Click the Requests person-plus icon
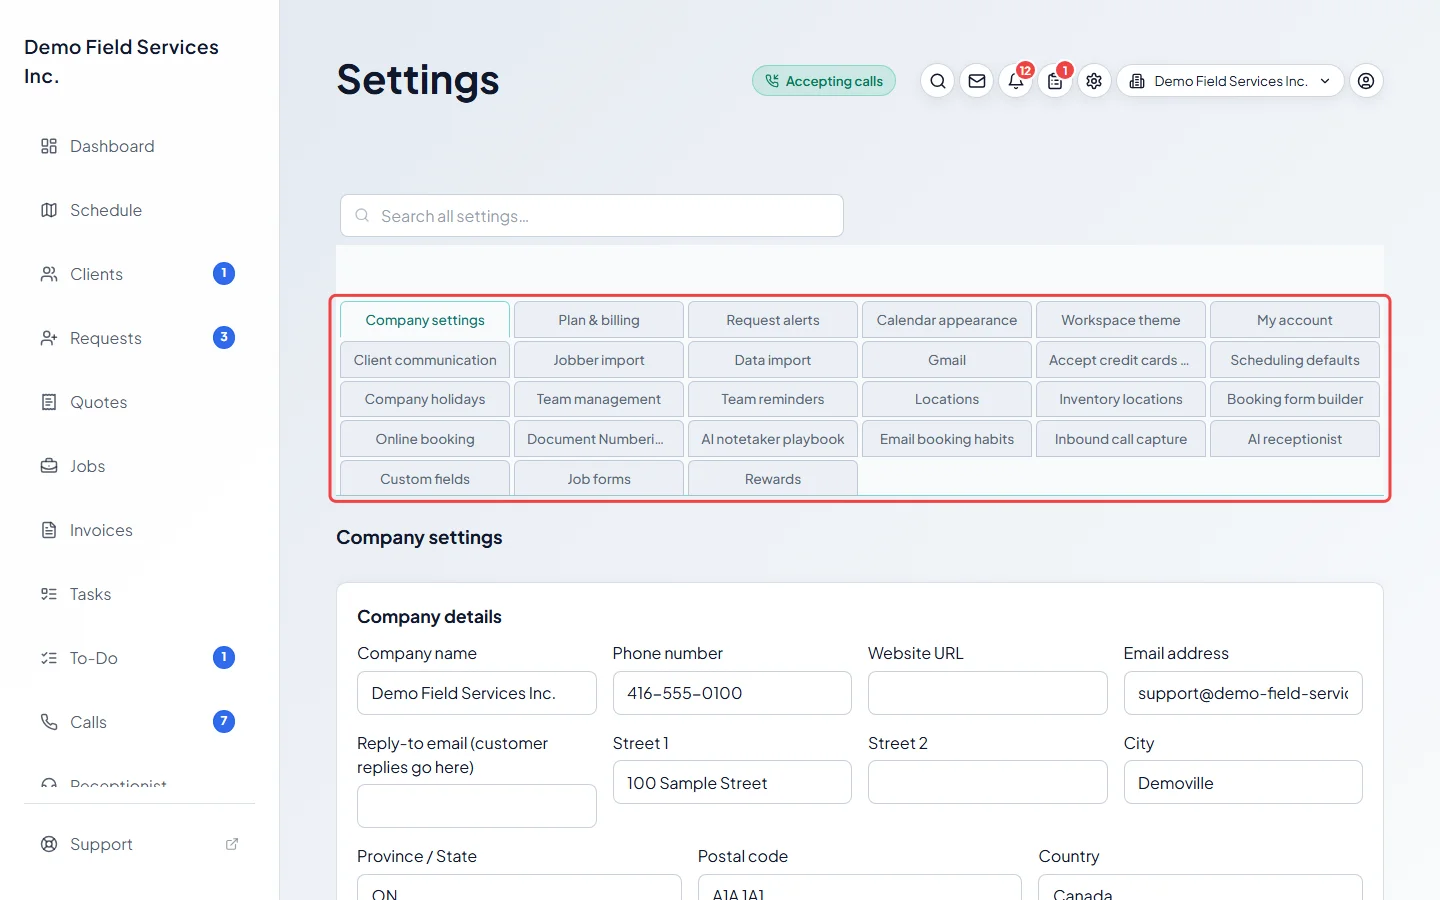The width and height of the screenshot is (1440, 900). point(49,338)
